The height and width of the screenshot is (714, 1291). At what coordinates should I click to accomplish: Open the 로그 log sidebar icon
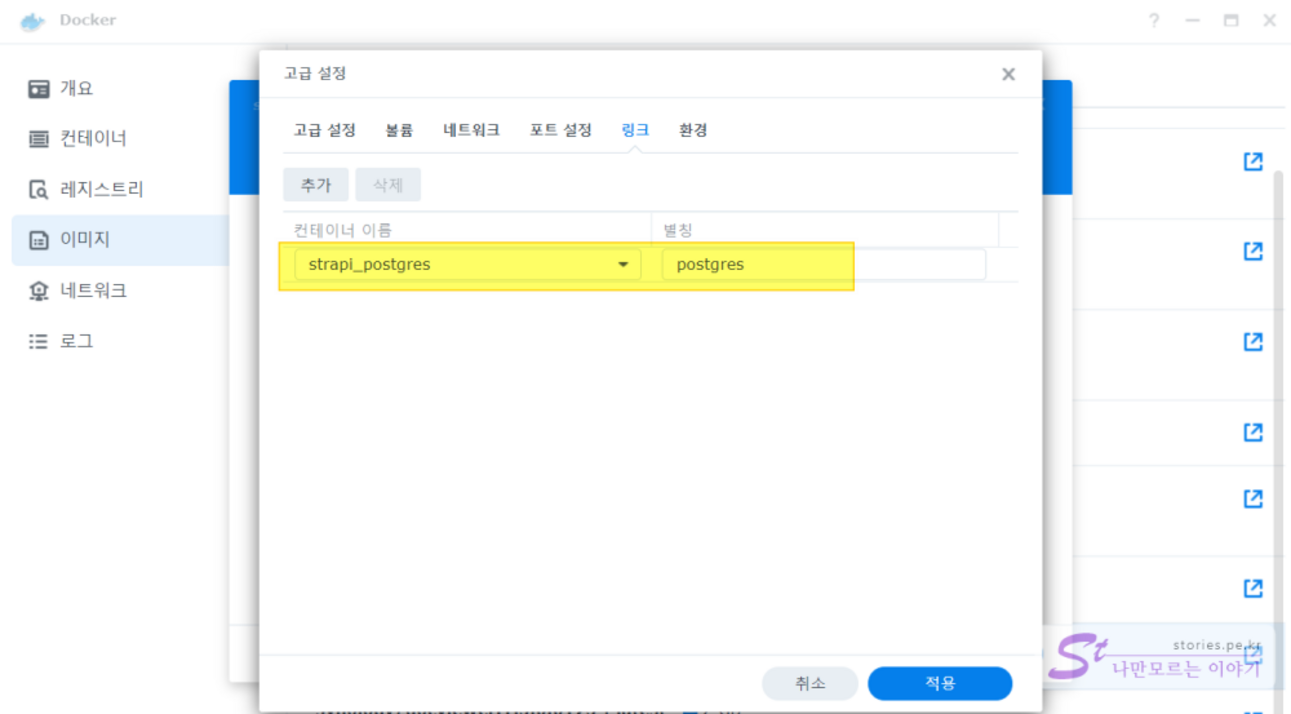click(39, 342)
